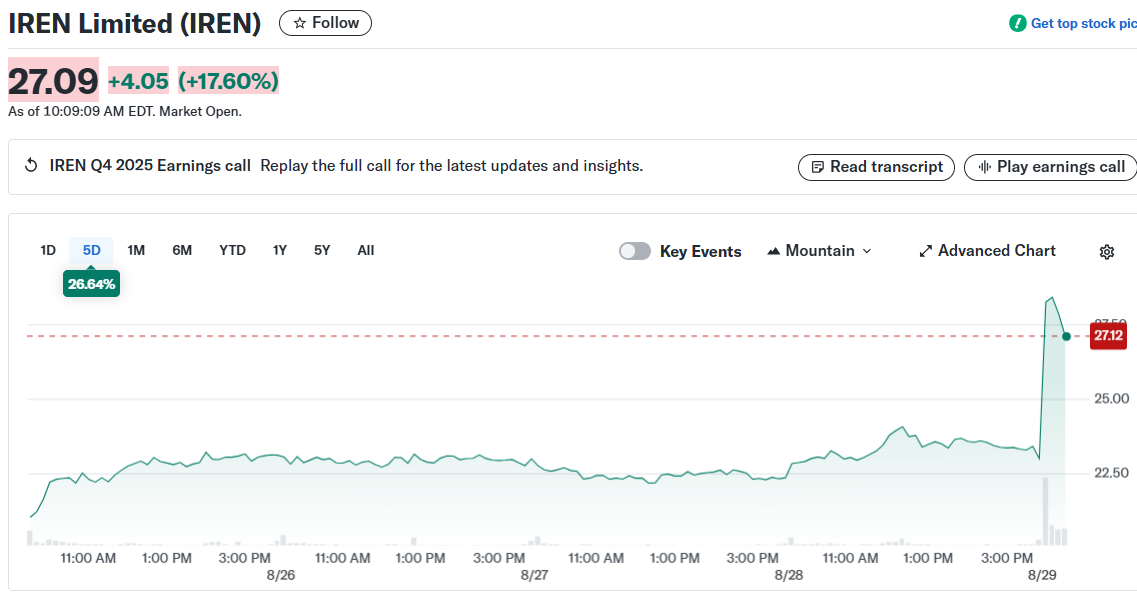Click the transcript icon in the Read transcript button
Image resolution: width=1137 pixels, height=594 pixels.
[x=817, y=167]
